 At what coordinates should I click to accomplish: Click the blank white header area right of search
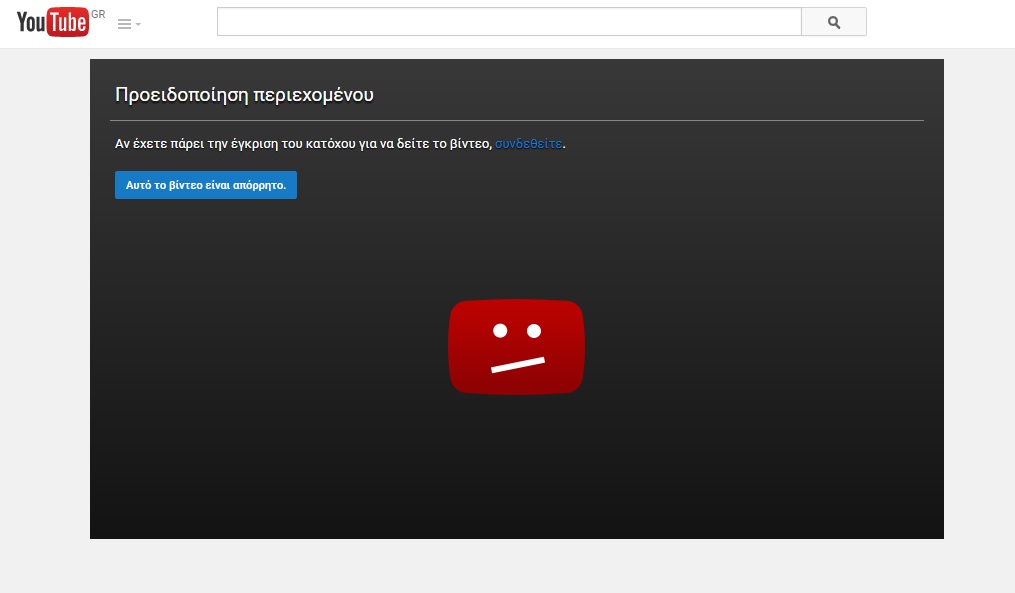point(940,24)
